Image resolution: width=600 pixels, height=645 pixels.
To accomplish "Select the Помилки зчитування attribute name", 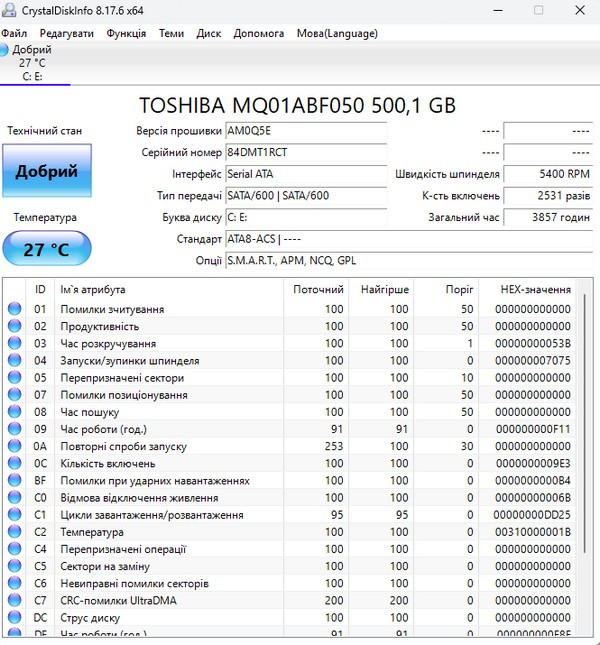I will (112, 309).
